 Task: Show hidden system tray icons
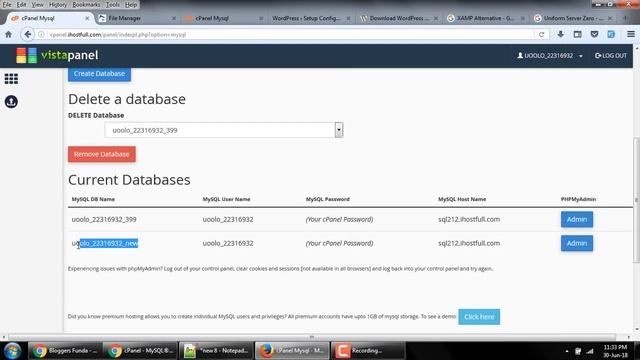tap(567, 351)
